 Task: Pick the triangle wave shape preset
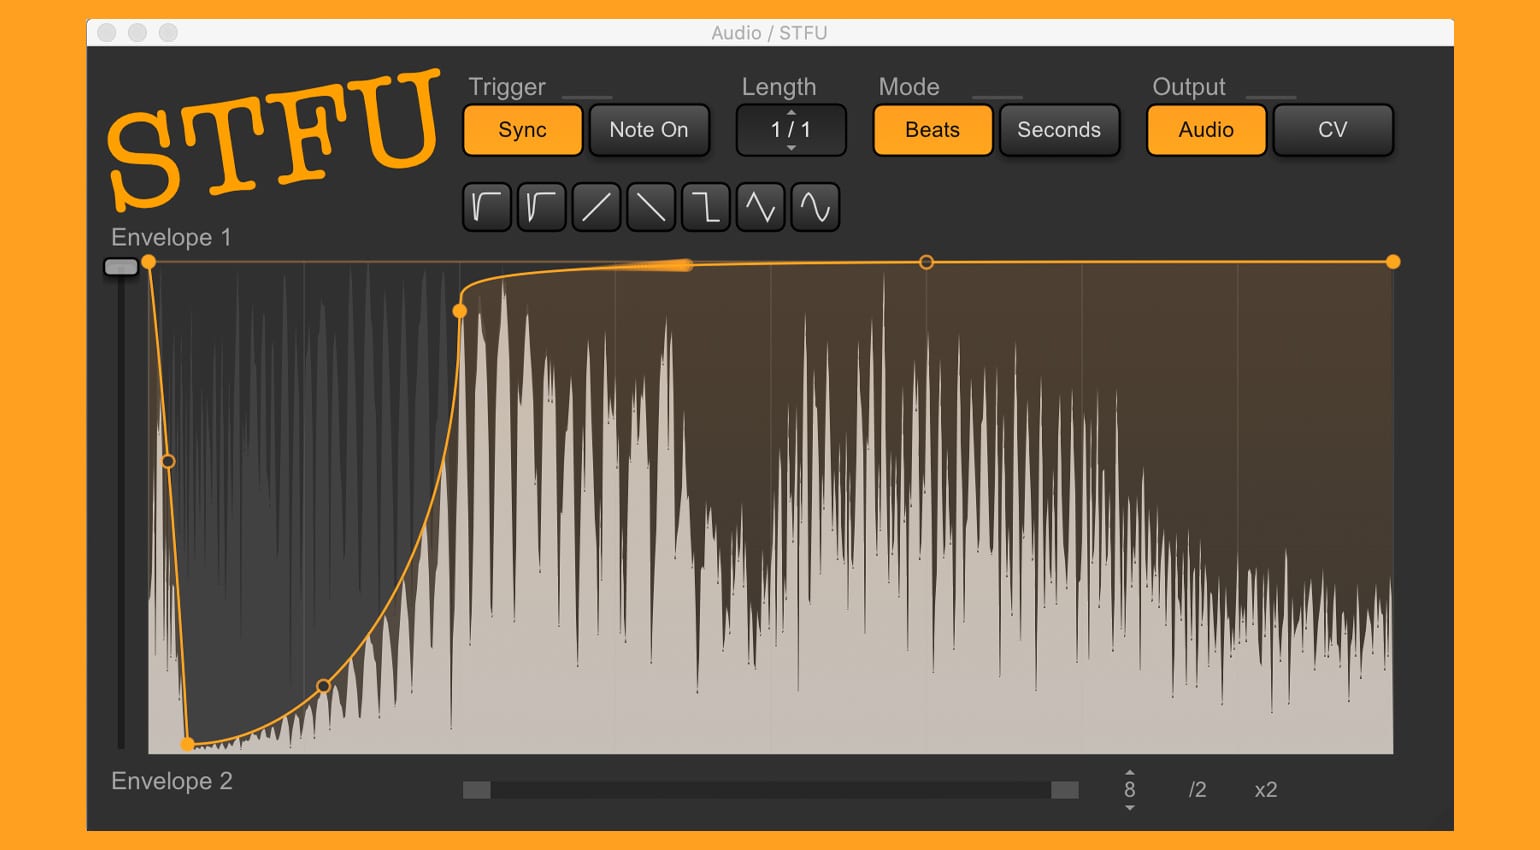760,207
